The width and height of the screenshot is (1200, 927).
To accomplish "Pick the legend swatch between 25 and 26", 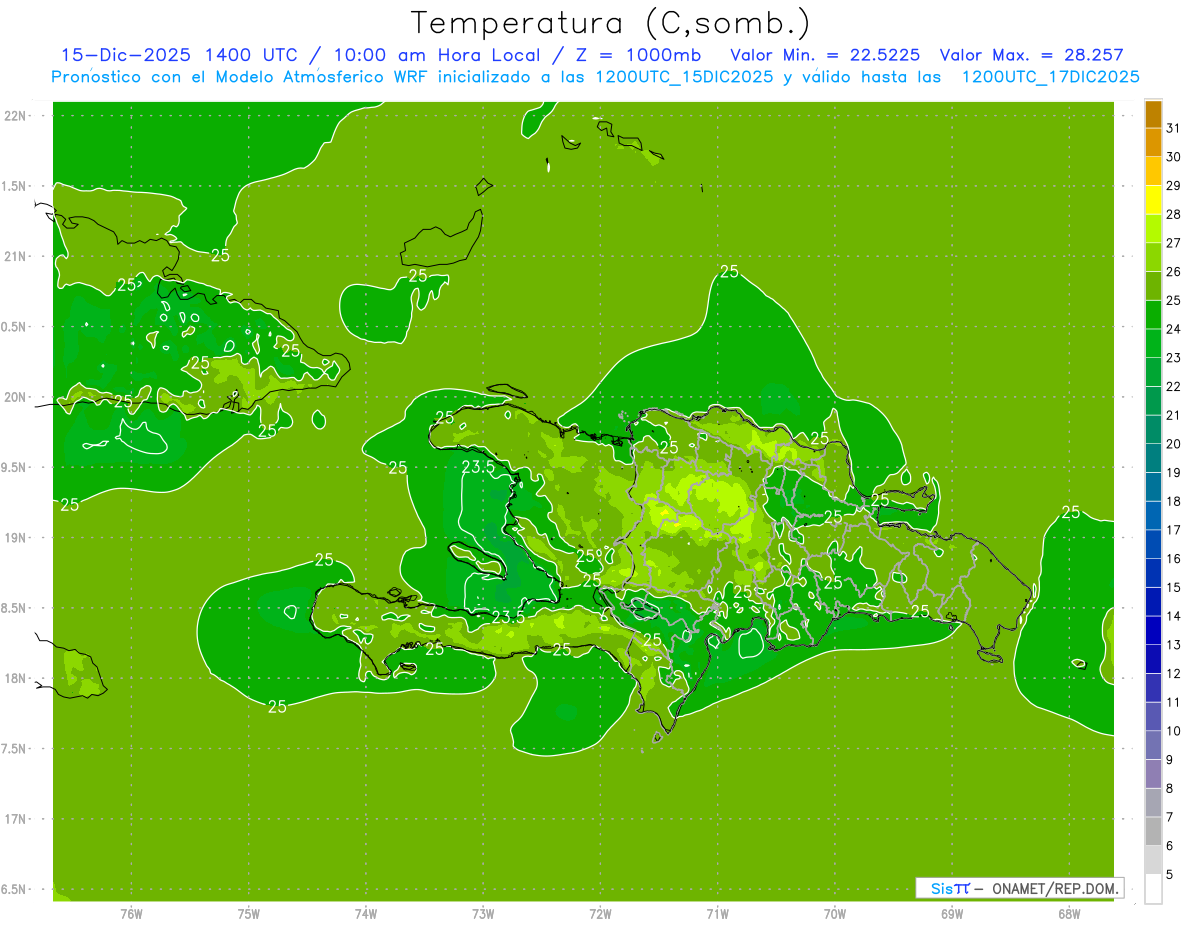I will [1153, 286].
